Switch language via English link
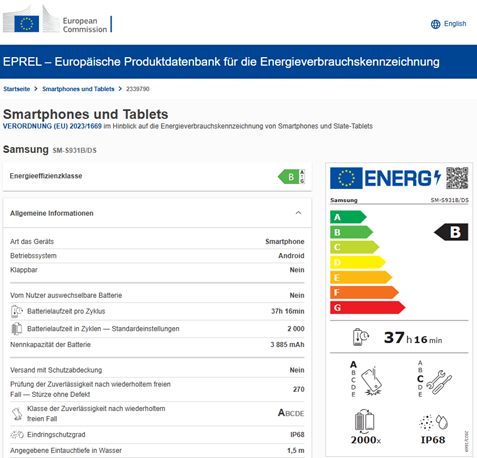Viewport: 477px width, 458px height. tap(455, 24)
